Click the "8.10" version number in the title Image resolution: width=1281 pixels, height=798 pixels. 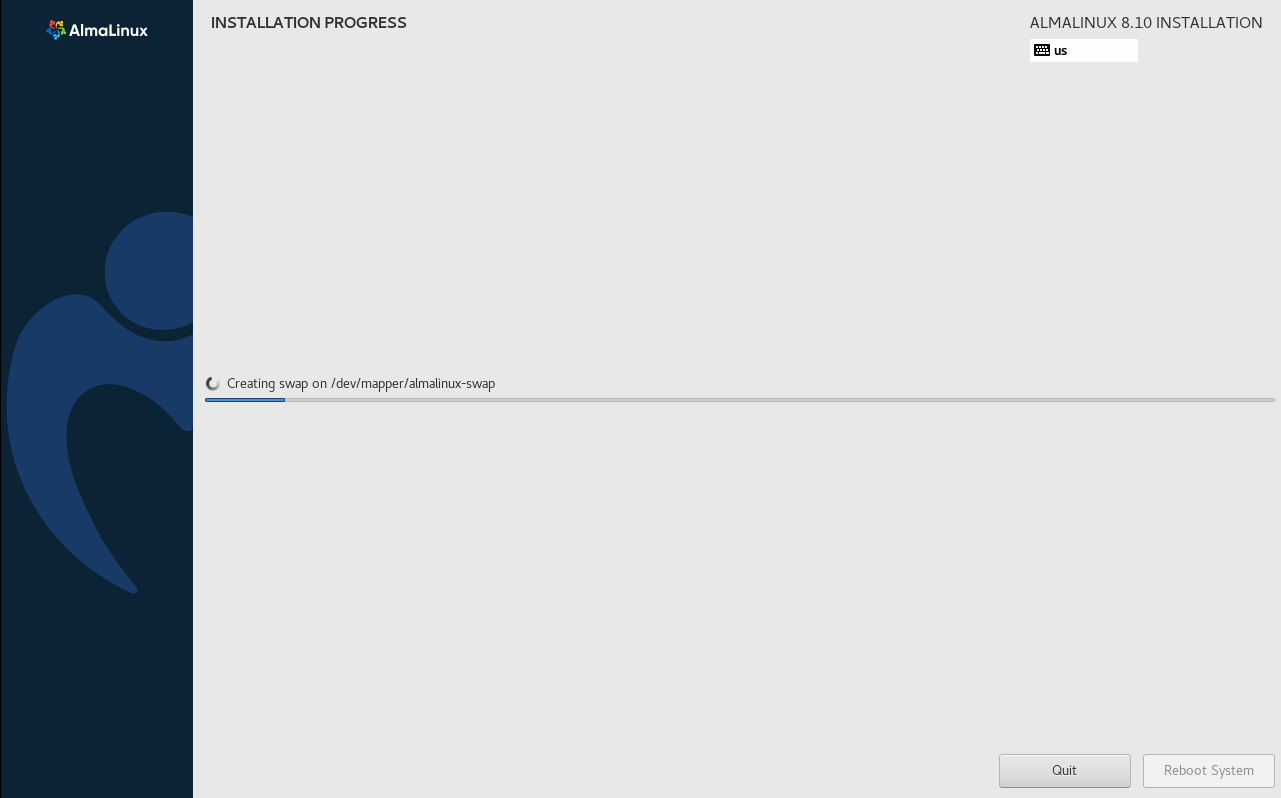pyautogui.click(x=1136, y=23)
